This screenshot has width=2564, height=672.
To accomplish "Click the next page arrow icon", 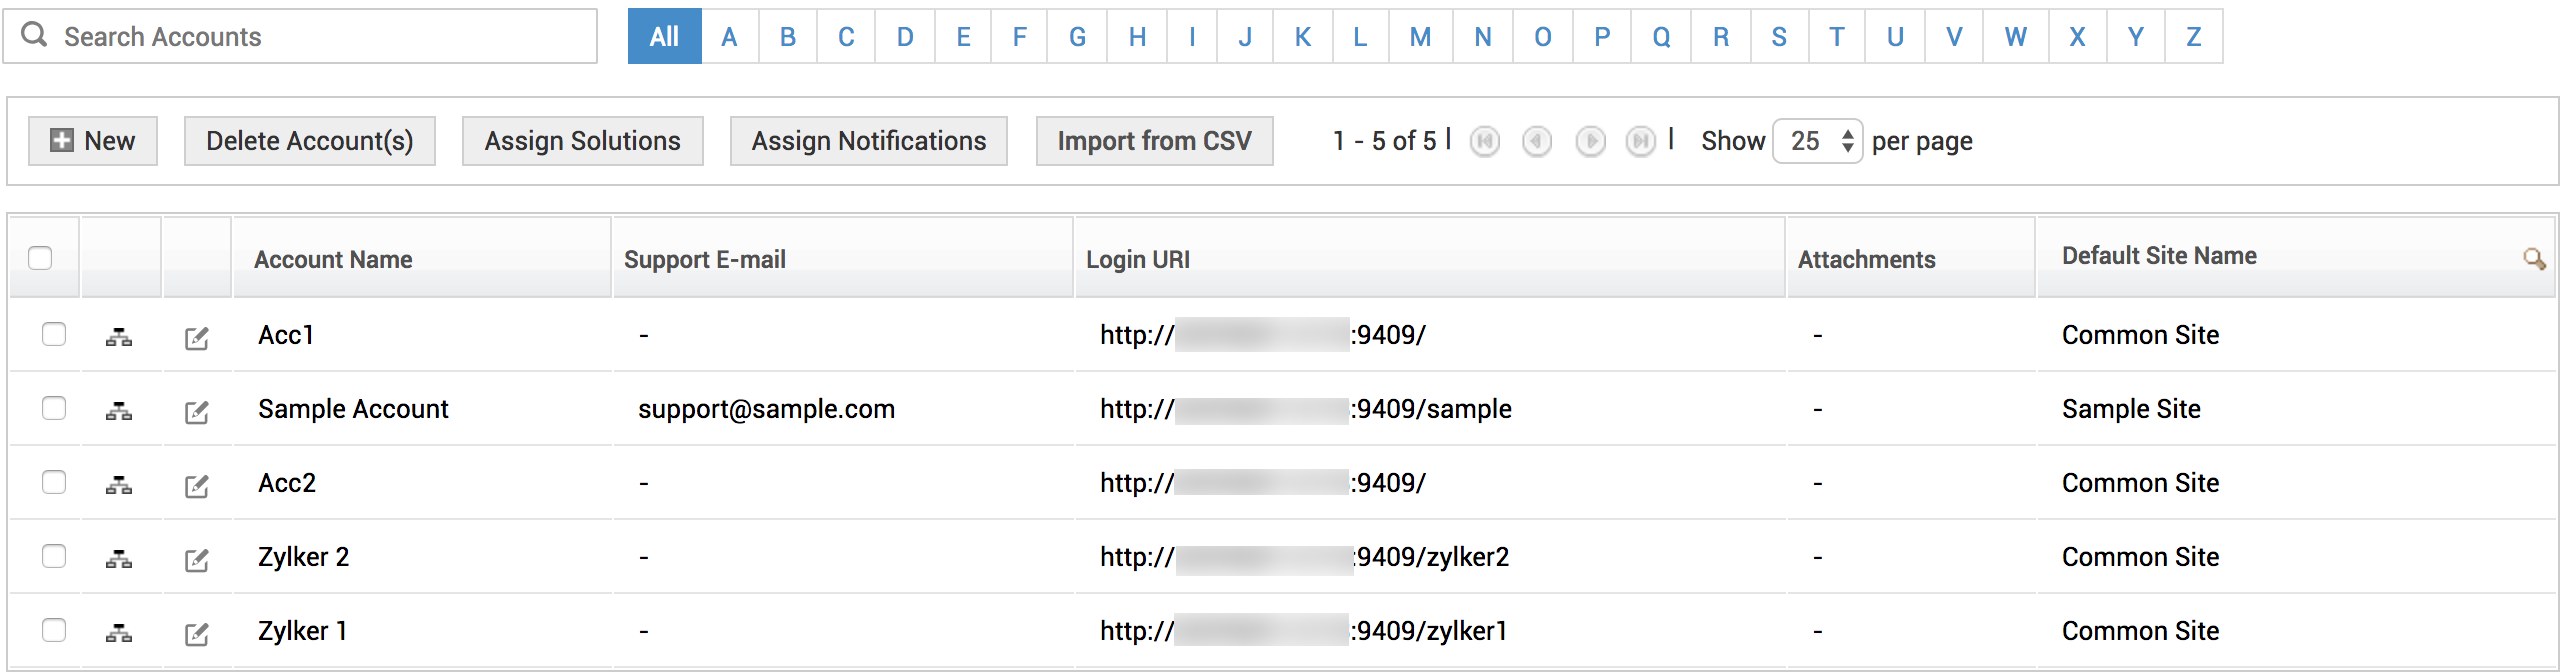I will pyautogui.click(x=1590, y=142).
